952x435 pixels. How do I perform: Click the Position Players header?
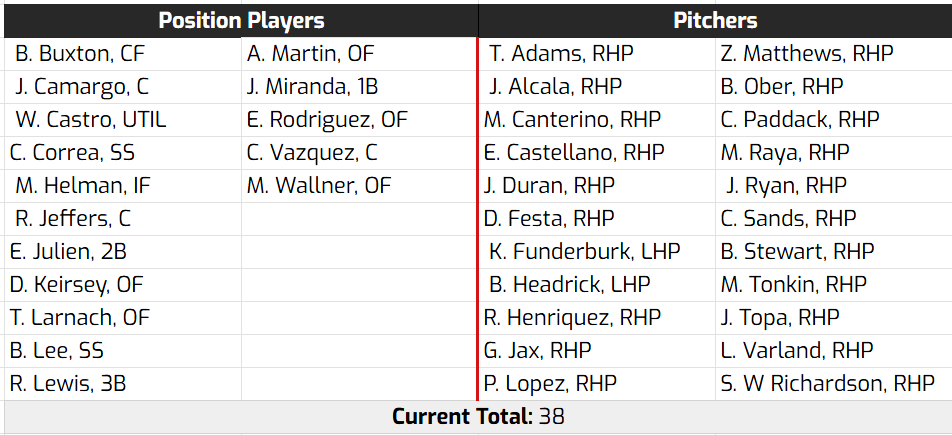241,20
